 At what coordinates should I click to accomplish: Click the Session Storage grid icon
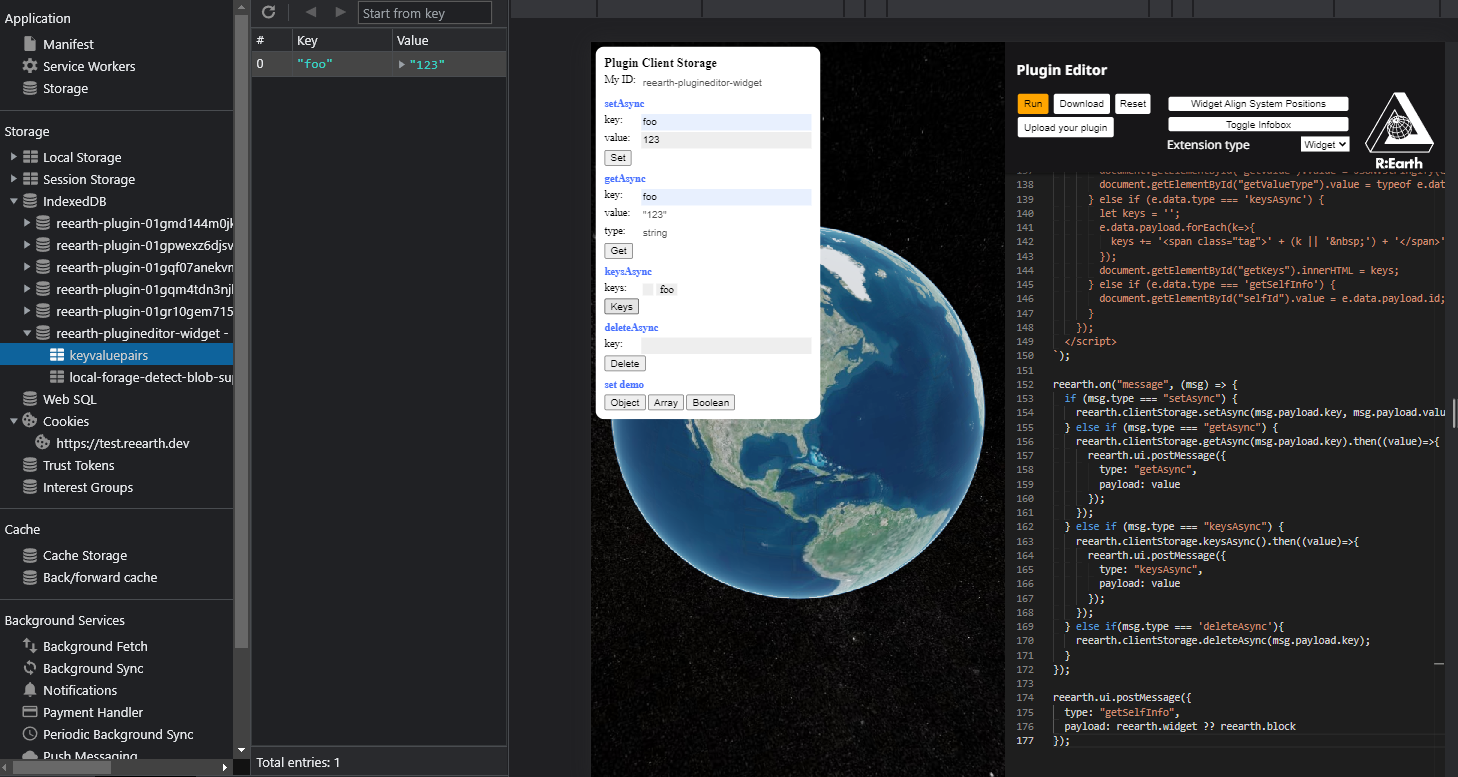(x=30, y=179)
